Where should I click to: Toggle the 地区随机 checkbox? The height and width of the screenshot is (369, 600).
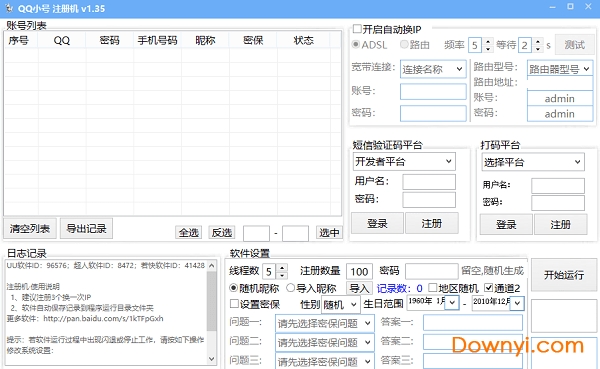coord(433,287)
